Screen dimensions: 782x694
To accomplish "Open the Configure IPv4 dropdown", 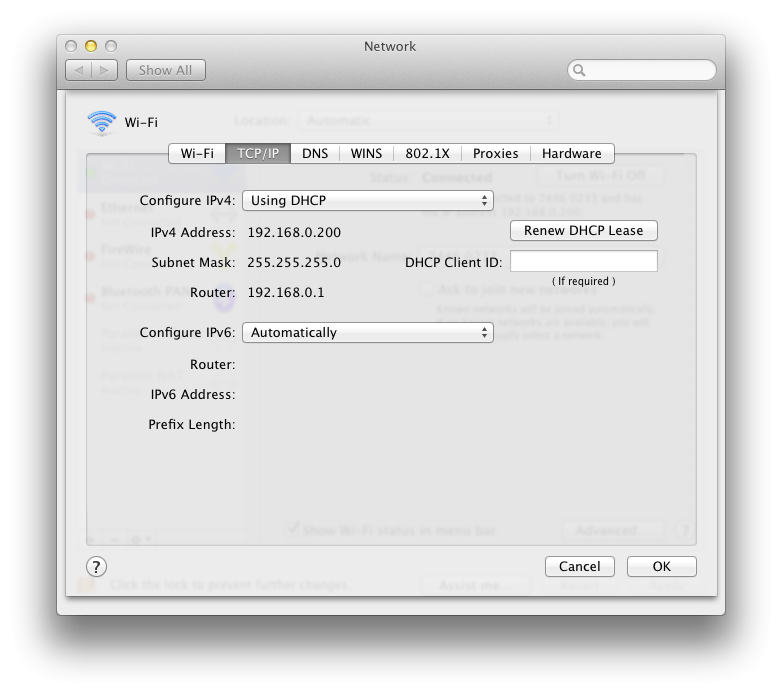I will (x=368, y=200).
